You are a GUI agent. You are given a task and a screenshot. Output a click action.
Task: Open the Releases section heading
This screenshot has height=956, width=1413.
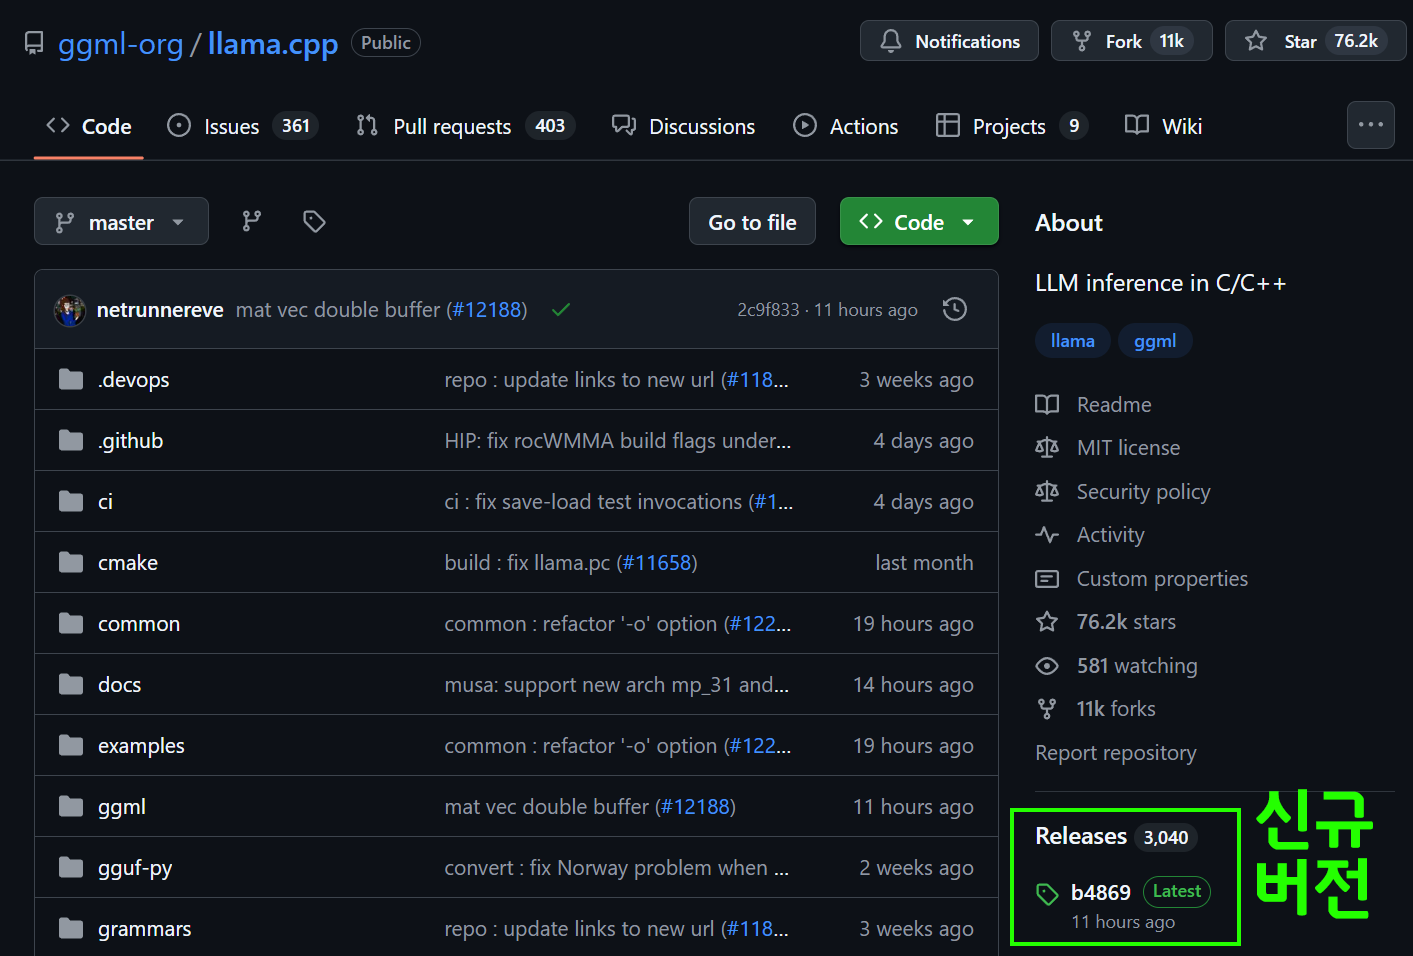(1081, 836)
